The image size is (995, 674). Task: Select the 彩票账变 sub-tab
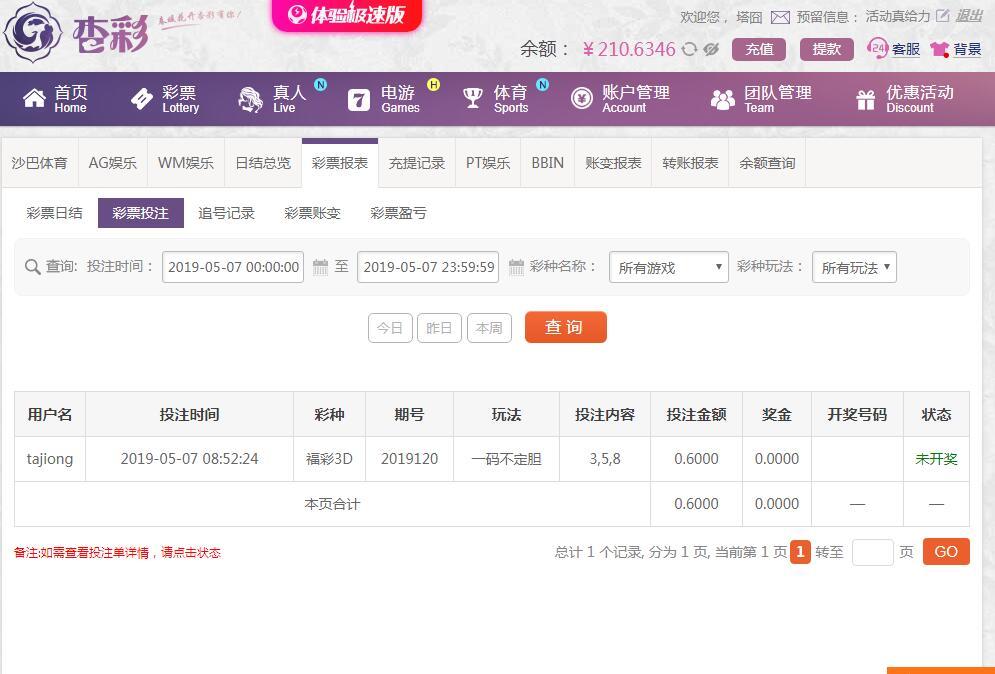[x=313, y=213]
